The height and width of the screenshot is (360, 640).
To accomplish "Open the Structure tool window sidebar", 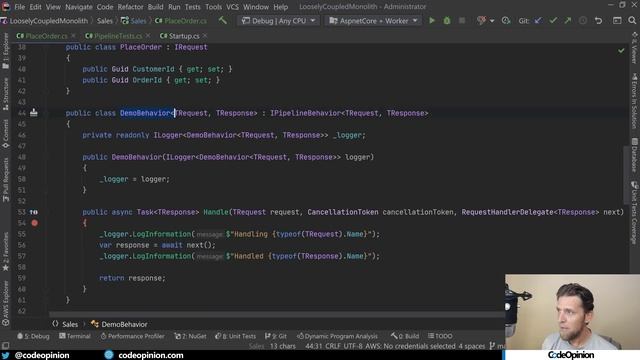I will [x=5, y=95].
